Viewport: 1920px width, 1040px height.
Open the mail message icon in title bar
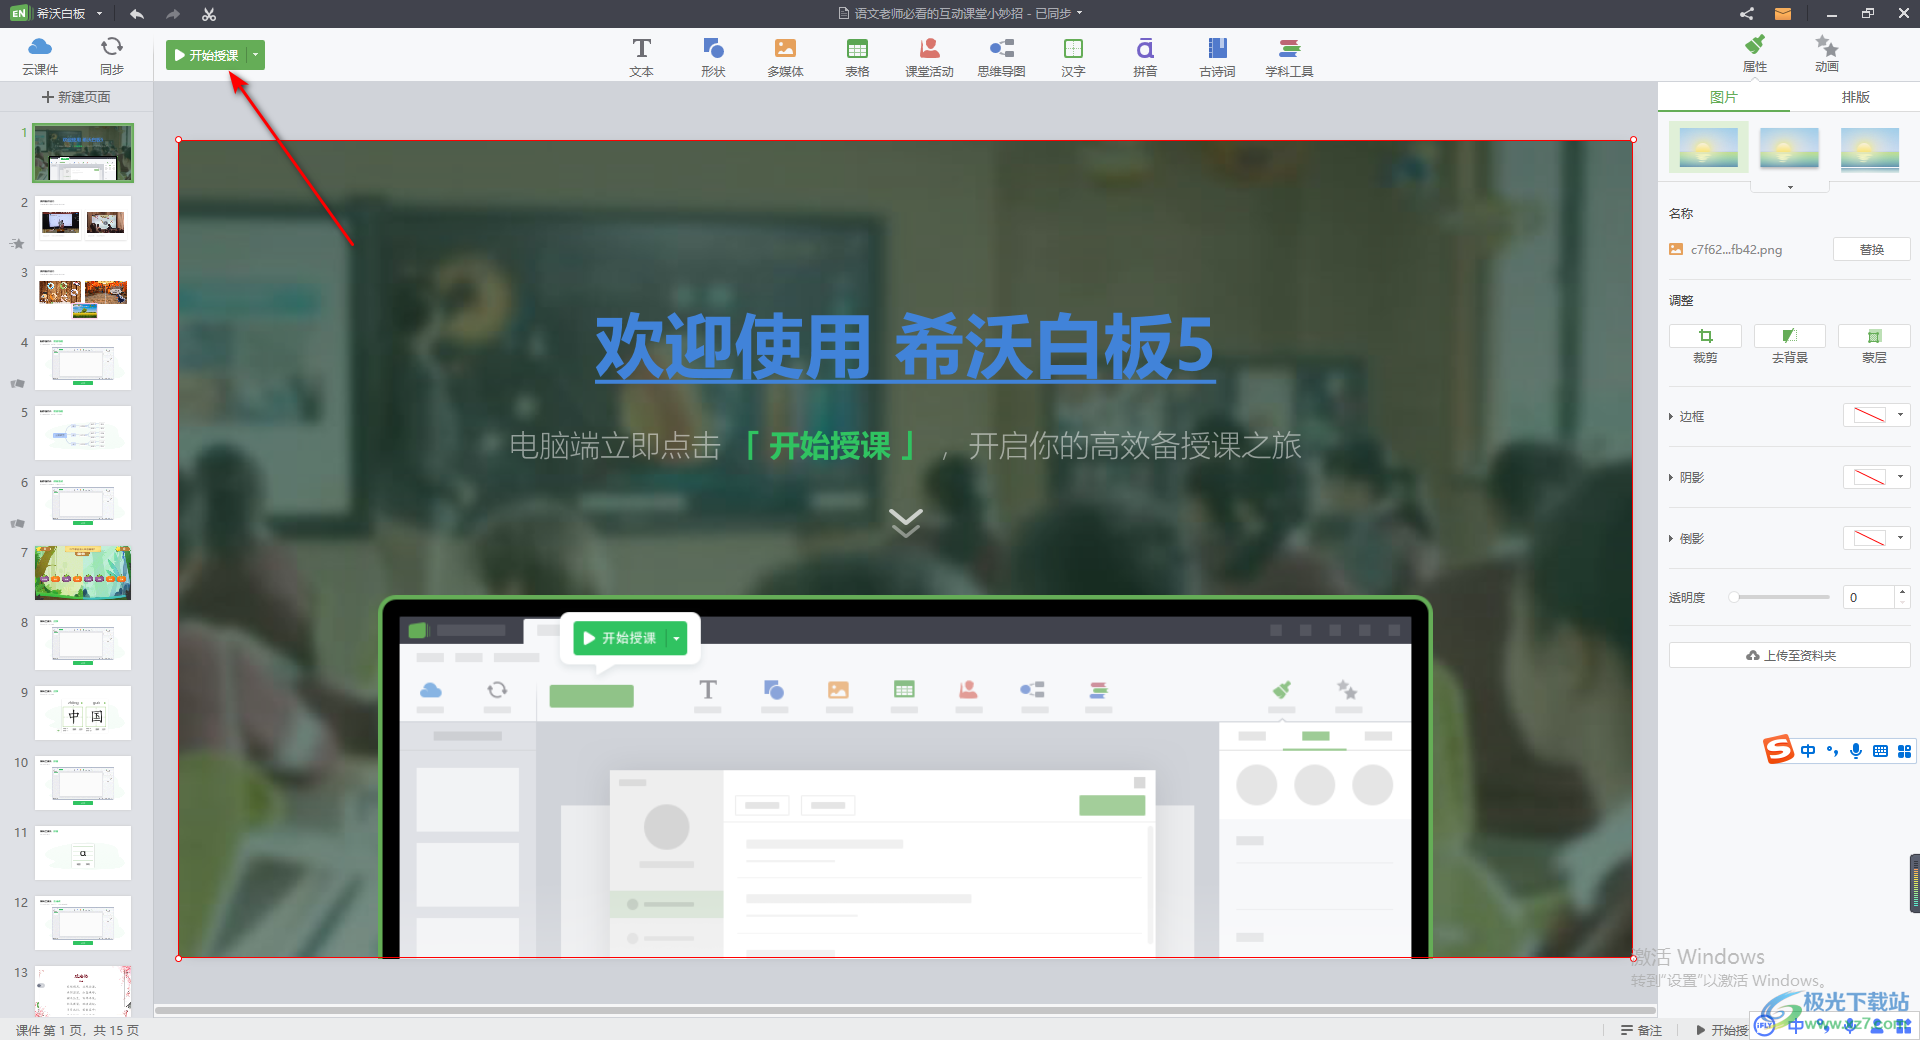point(1783,14)
